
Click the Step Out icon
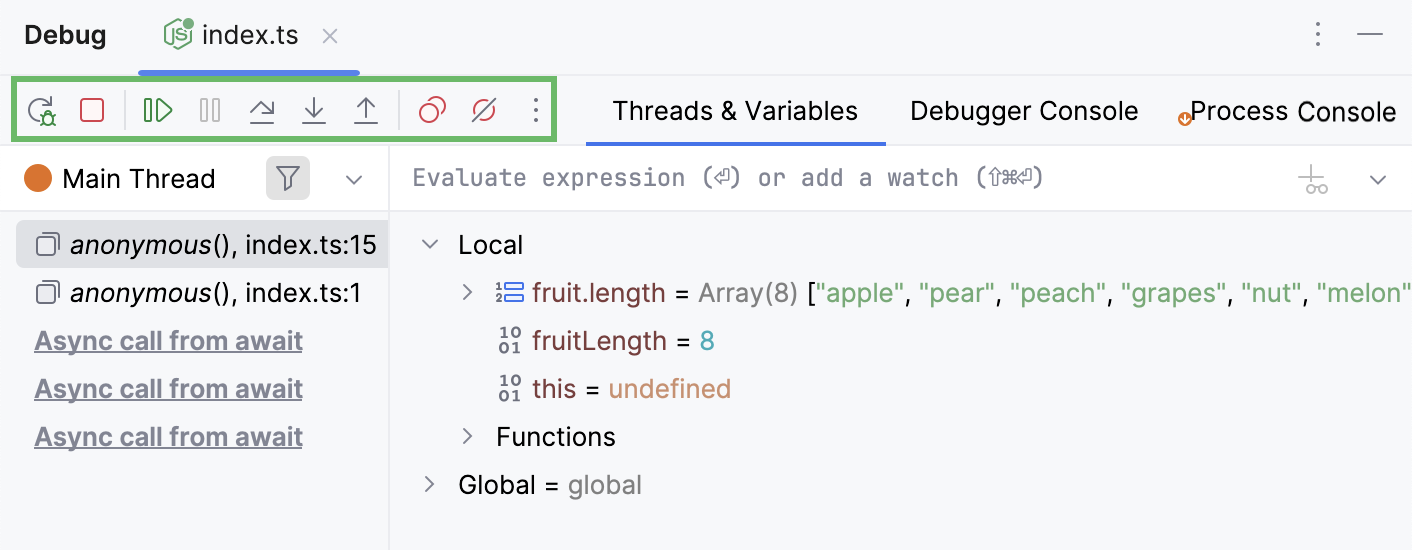(366, 110)
